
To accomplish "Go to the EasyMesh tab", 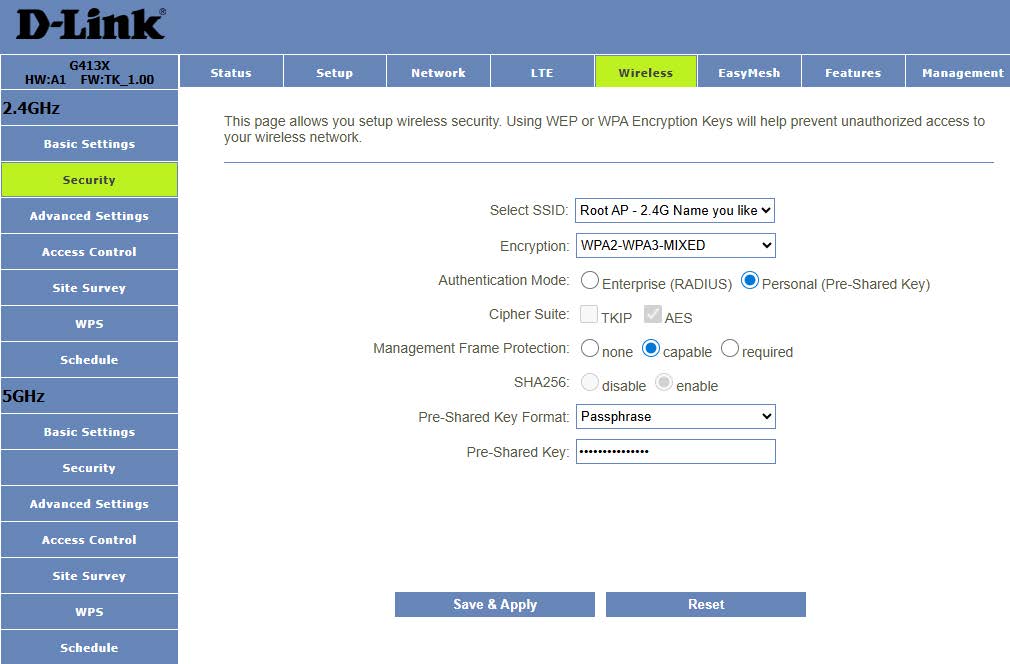I will 749,73.
